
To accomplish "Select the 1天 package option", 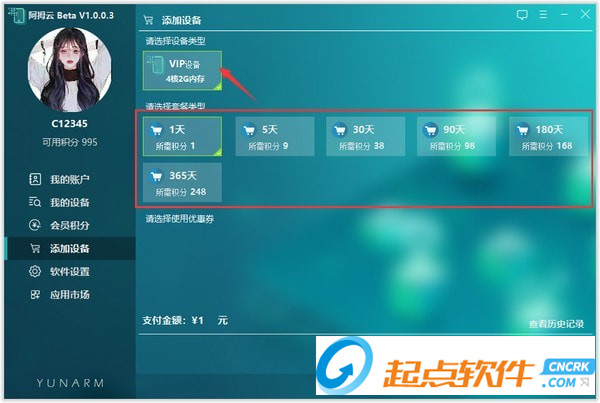I will [x=182, y=137].
